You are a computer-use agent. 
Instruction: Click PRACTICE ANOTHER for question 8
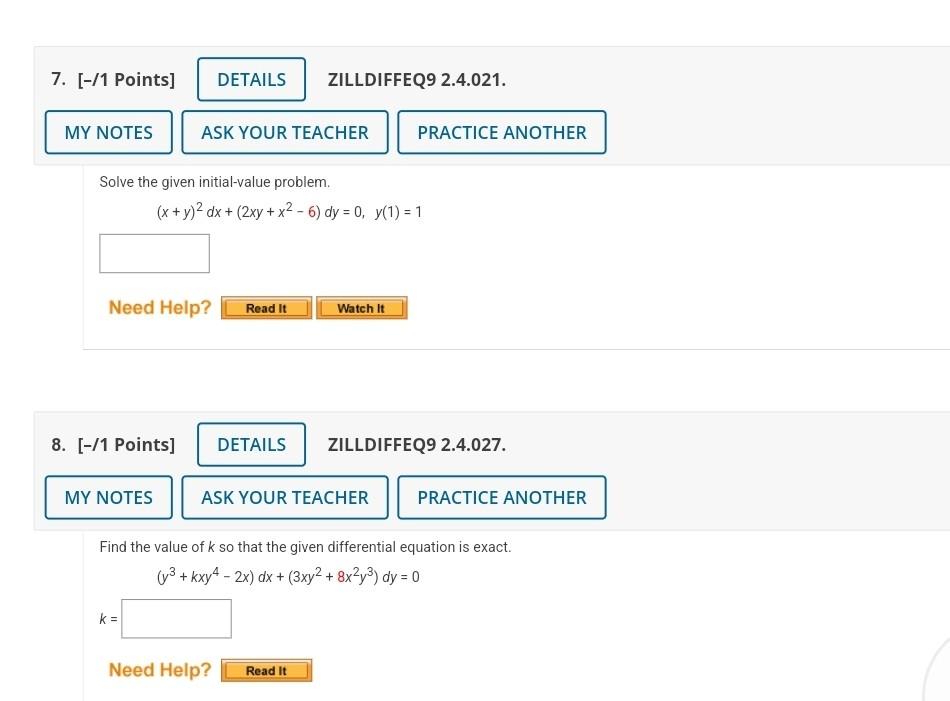[501, 497]
